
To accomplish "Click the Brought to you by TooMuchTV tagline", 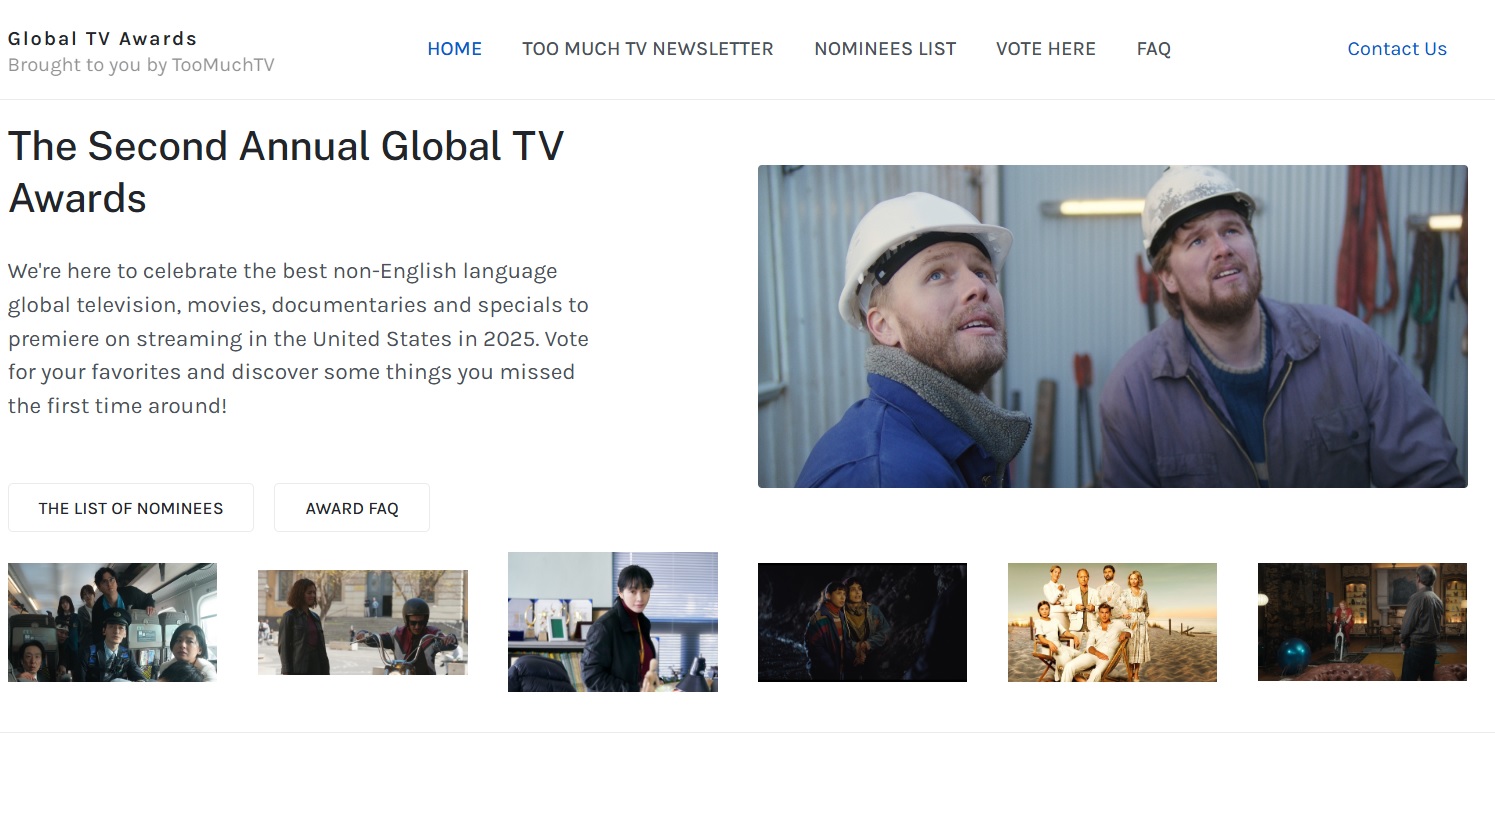I will tap(141, 64).
